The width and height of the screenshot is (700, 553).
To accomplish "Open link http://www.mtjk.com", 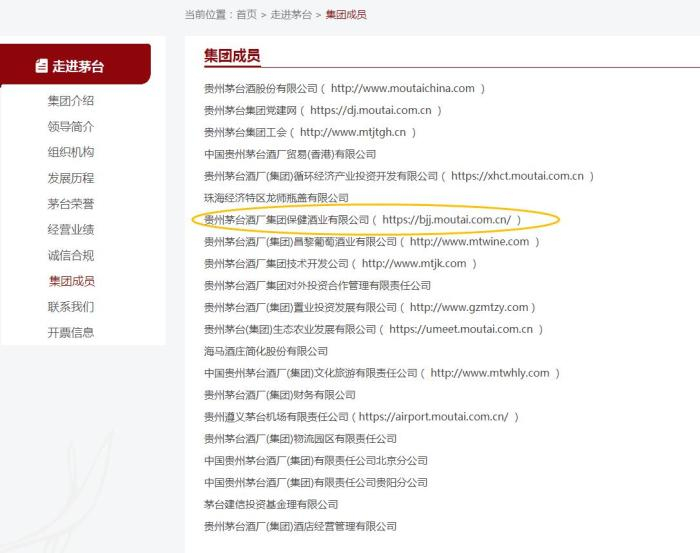I will click(414, 263).
